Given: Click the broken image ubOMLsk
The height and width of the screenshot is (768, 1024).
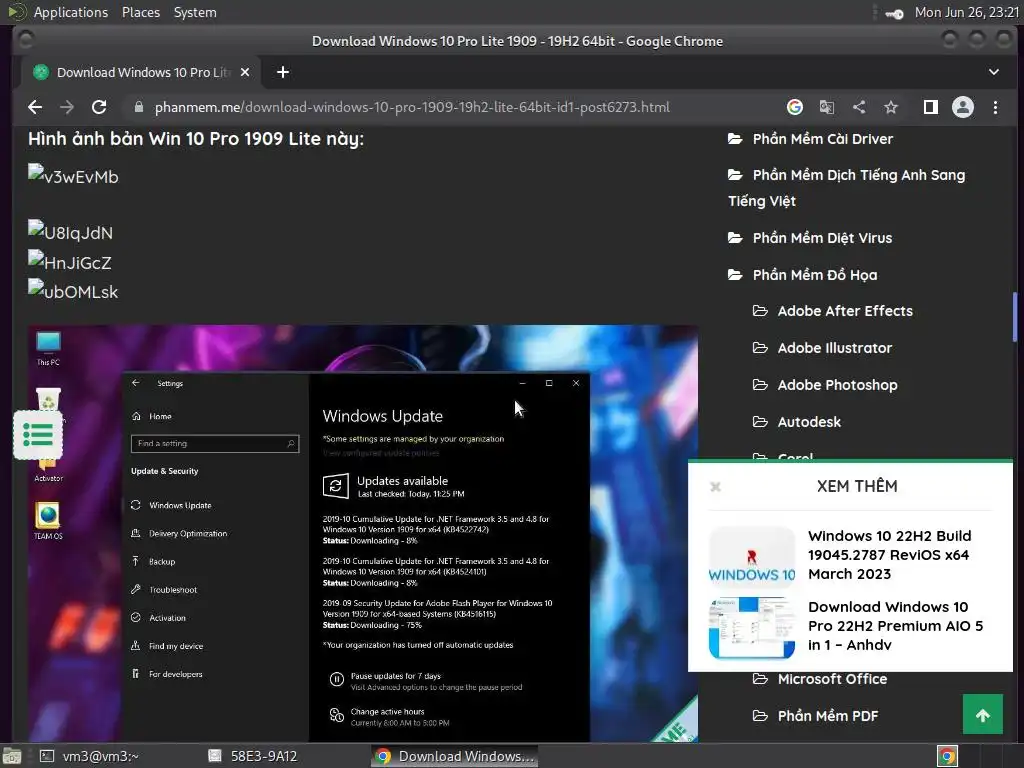Looking at the screenshot, I should click(x=73, y=291).
